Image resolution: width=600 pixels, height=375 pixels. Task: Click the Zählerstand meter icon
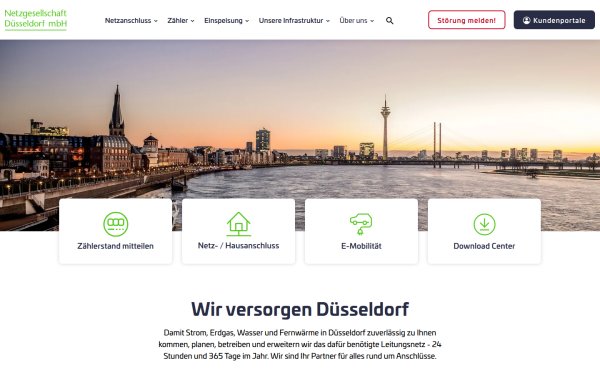coord(116,224)
